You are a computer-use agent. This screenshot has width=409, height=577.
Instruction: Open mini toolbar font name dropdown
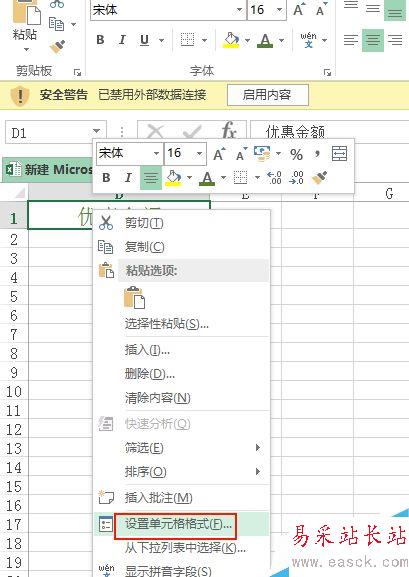pos(156,153)
